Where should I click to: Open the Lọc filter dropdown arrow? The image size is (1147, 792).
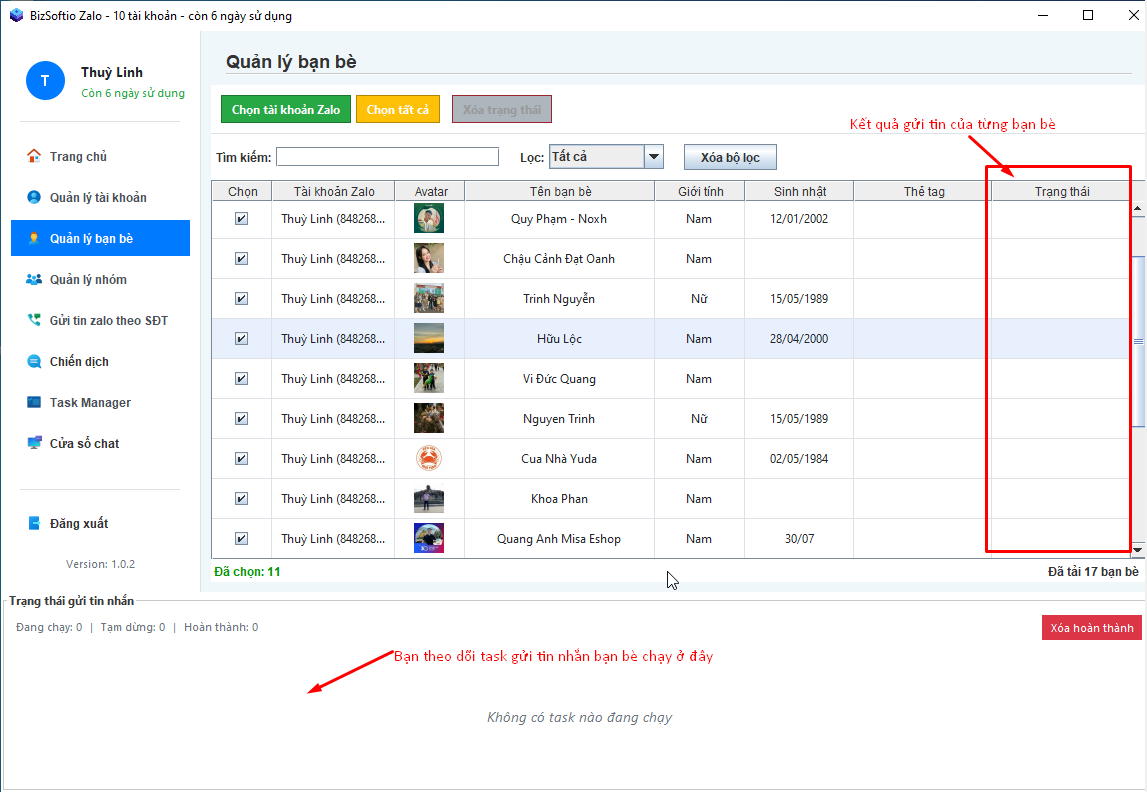[x=654, y=157]
